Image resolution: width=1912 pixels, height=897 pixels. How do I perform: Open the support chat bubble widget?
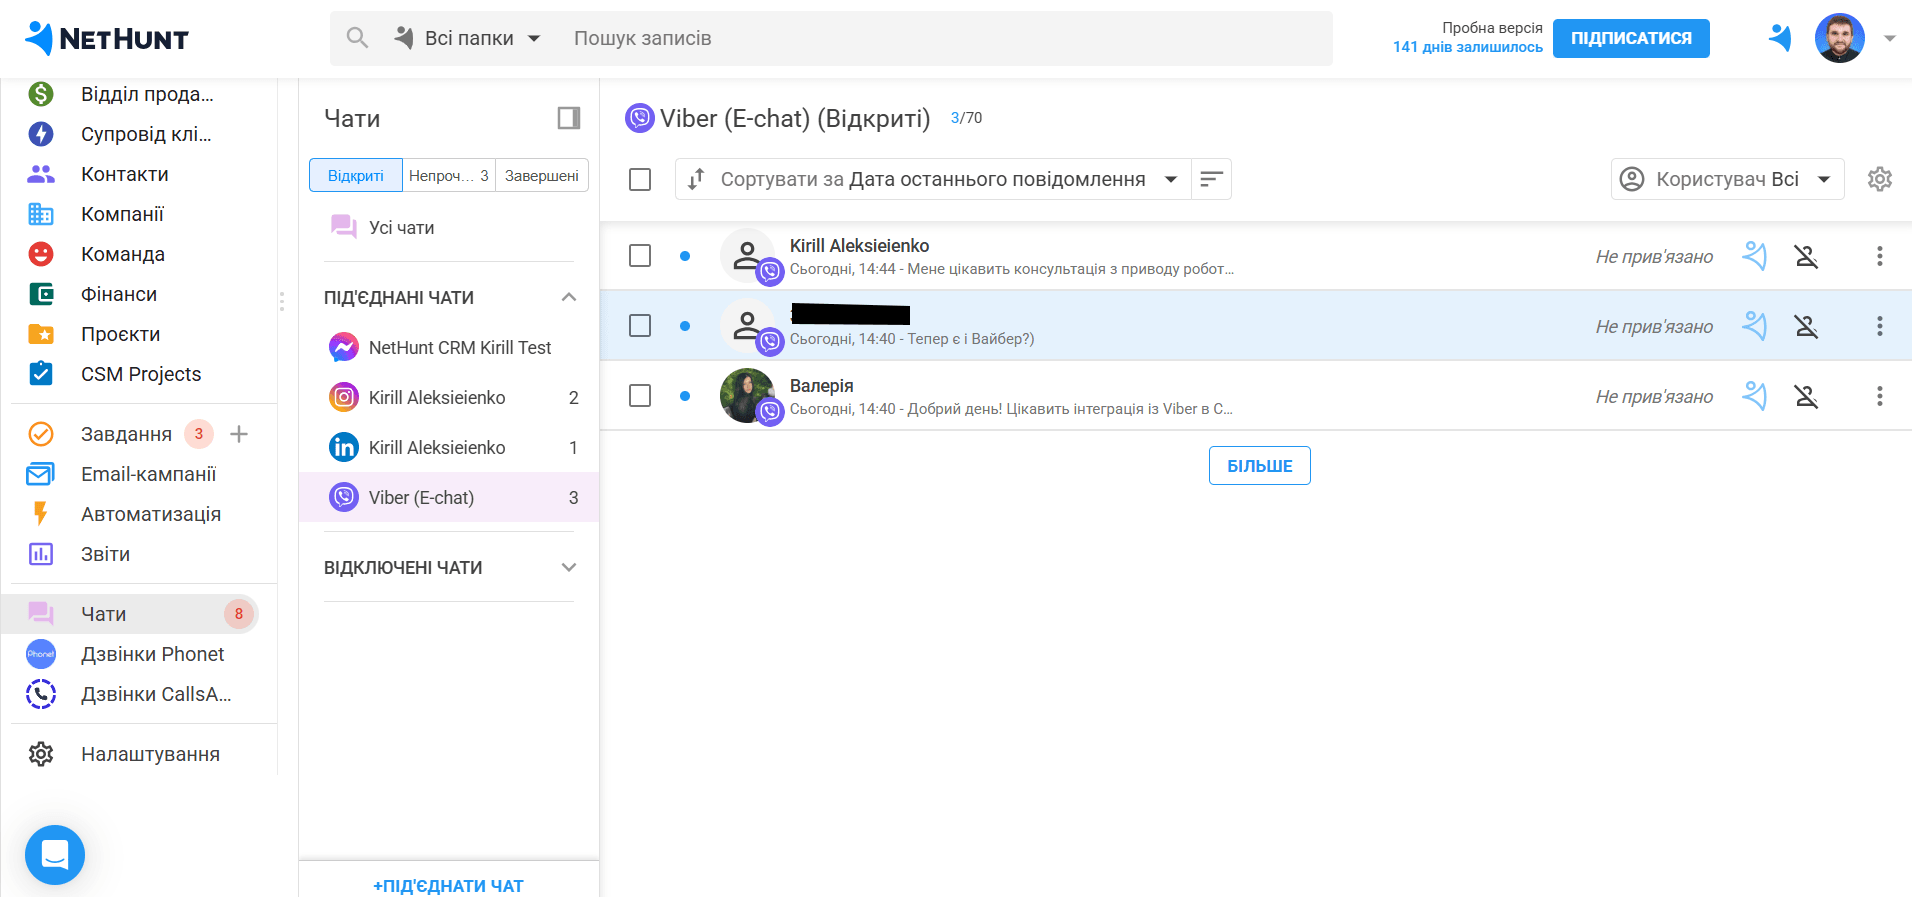[x=55, y=855]
